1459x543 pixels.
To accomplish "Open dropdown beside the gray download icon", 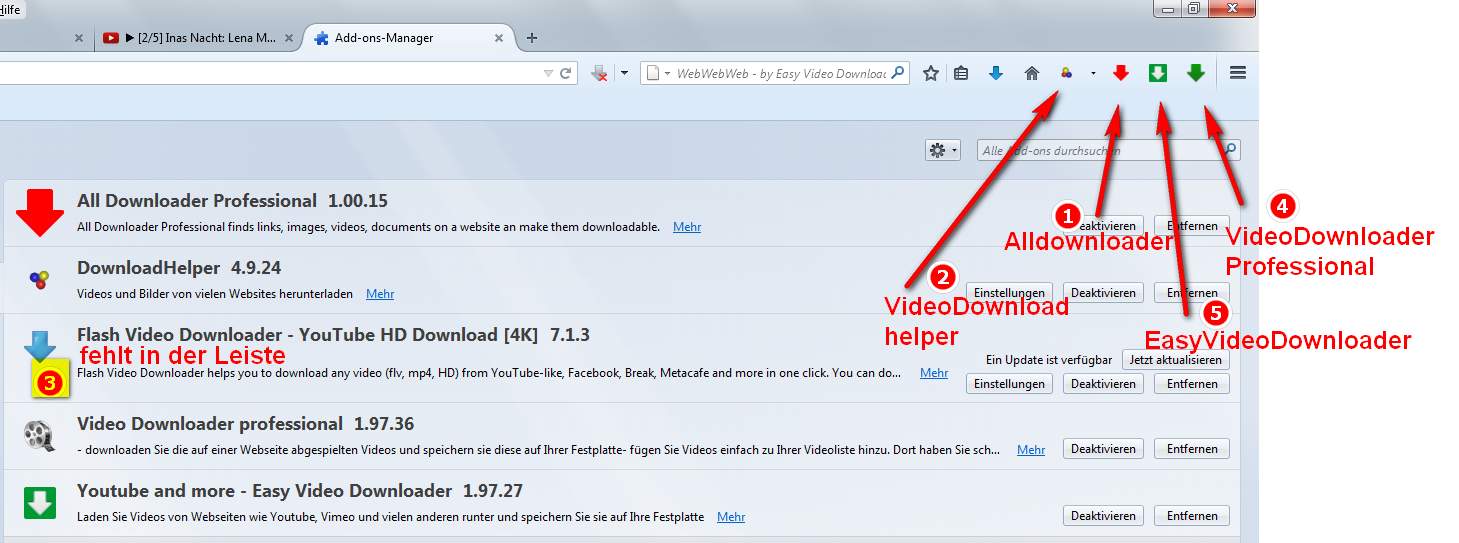I will [x=624, y=73].
